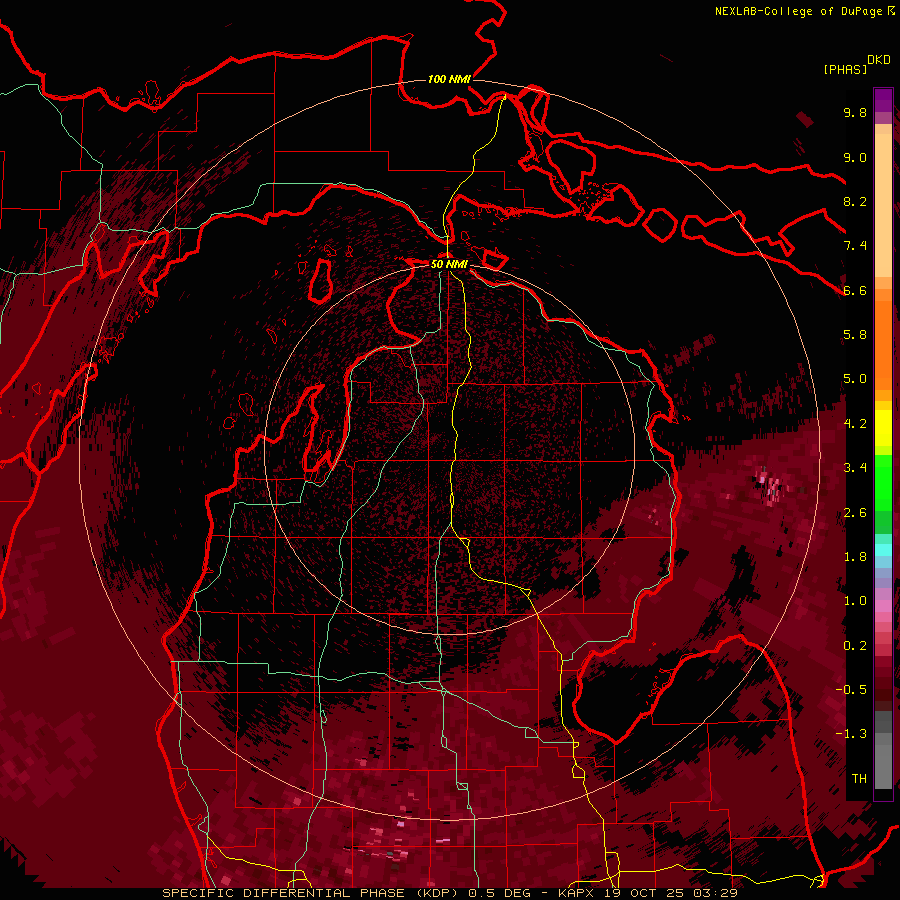Viewport: 900px width, 900px height.
Task: Click the 50 NMI range ring label
Action: [449, 264]
